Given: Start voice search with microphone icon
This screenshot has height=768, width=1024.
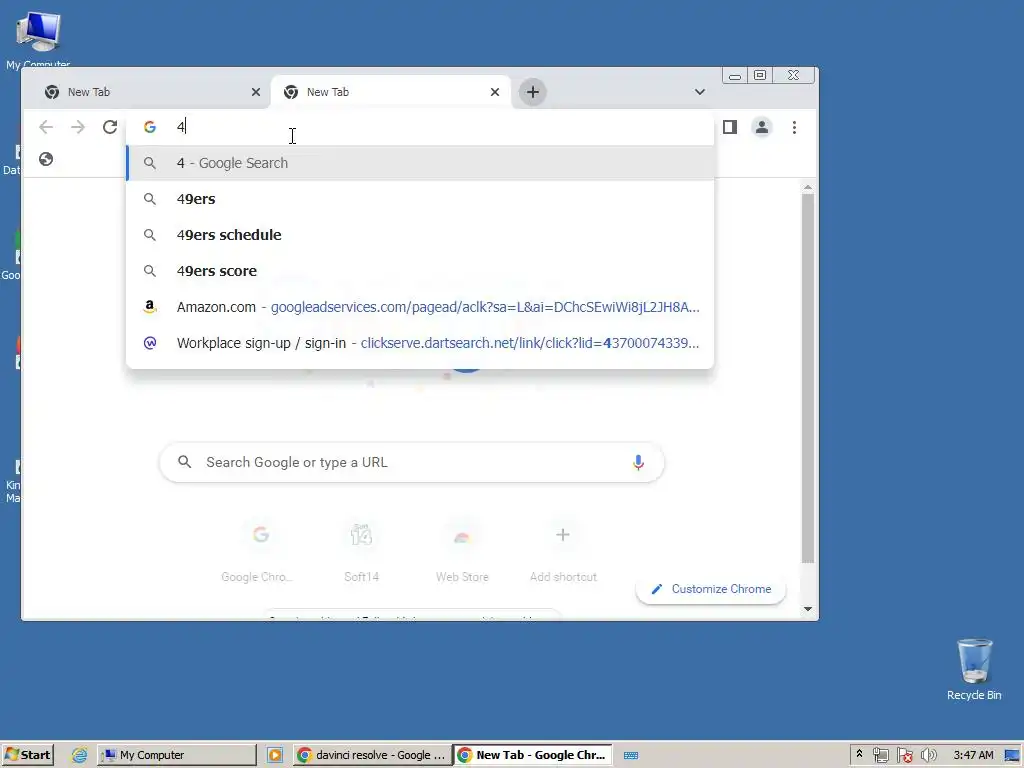Looking at the screenshot, I should 638,462.
